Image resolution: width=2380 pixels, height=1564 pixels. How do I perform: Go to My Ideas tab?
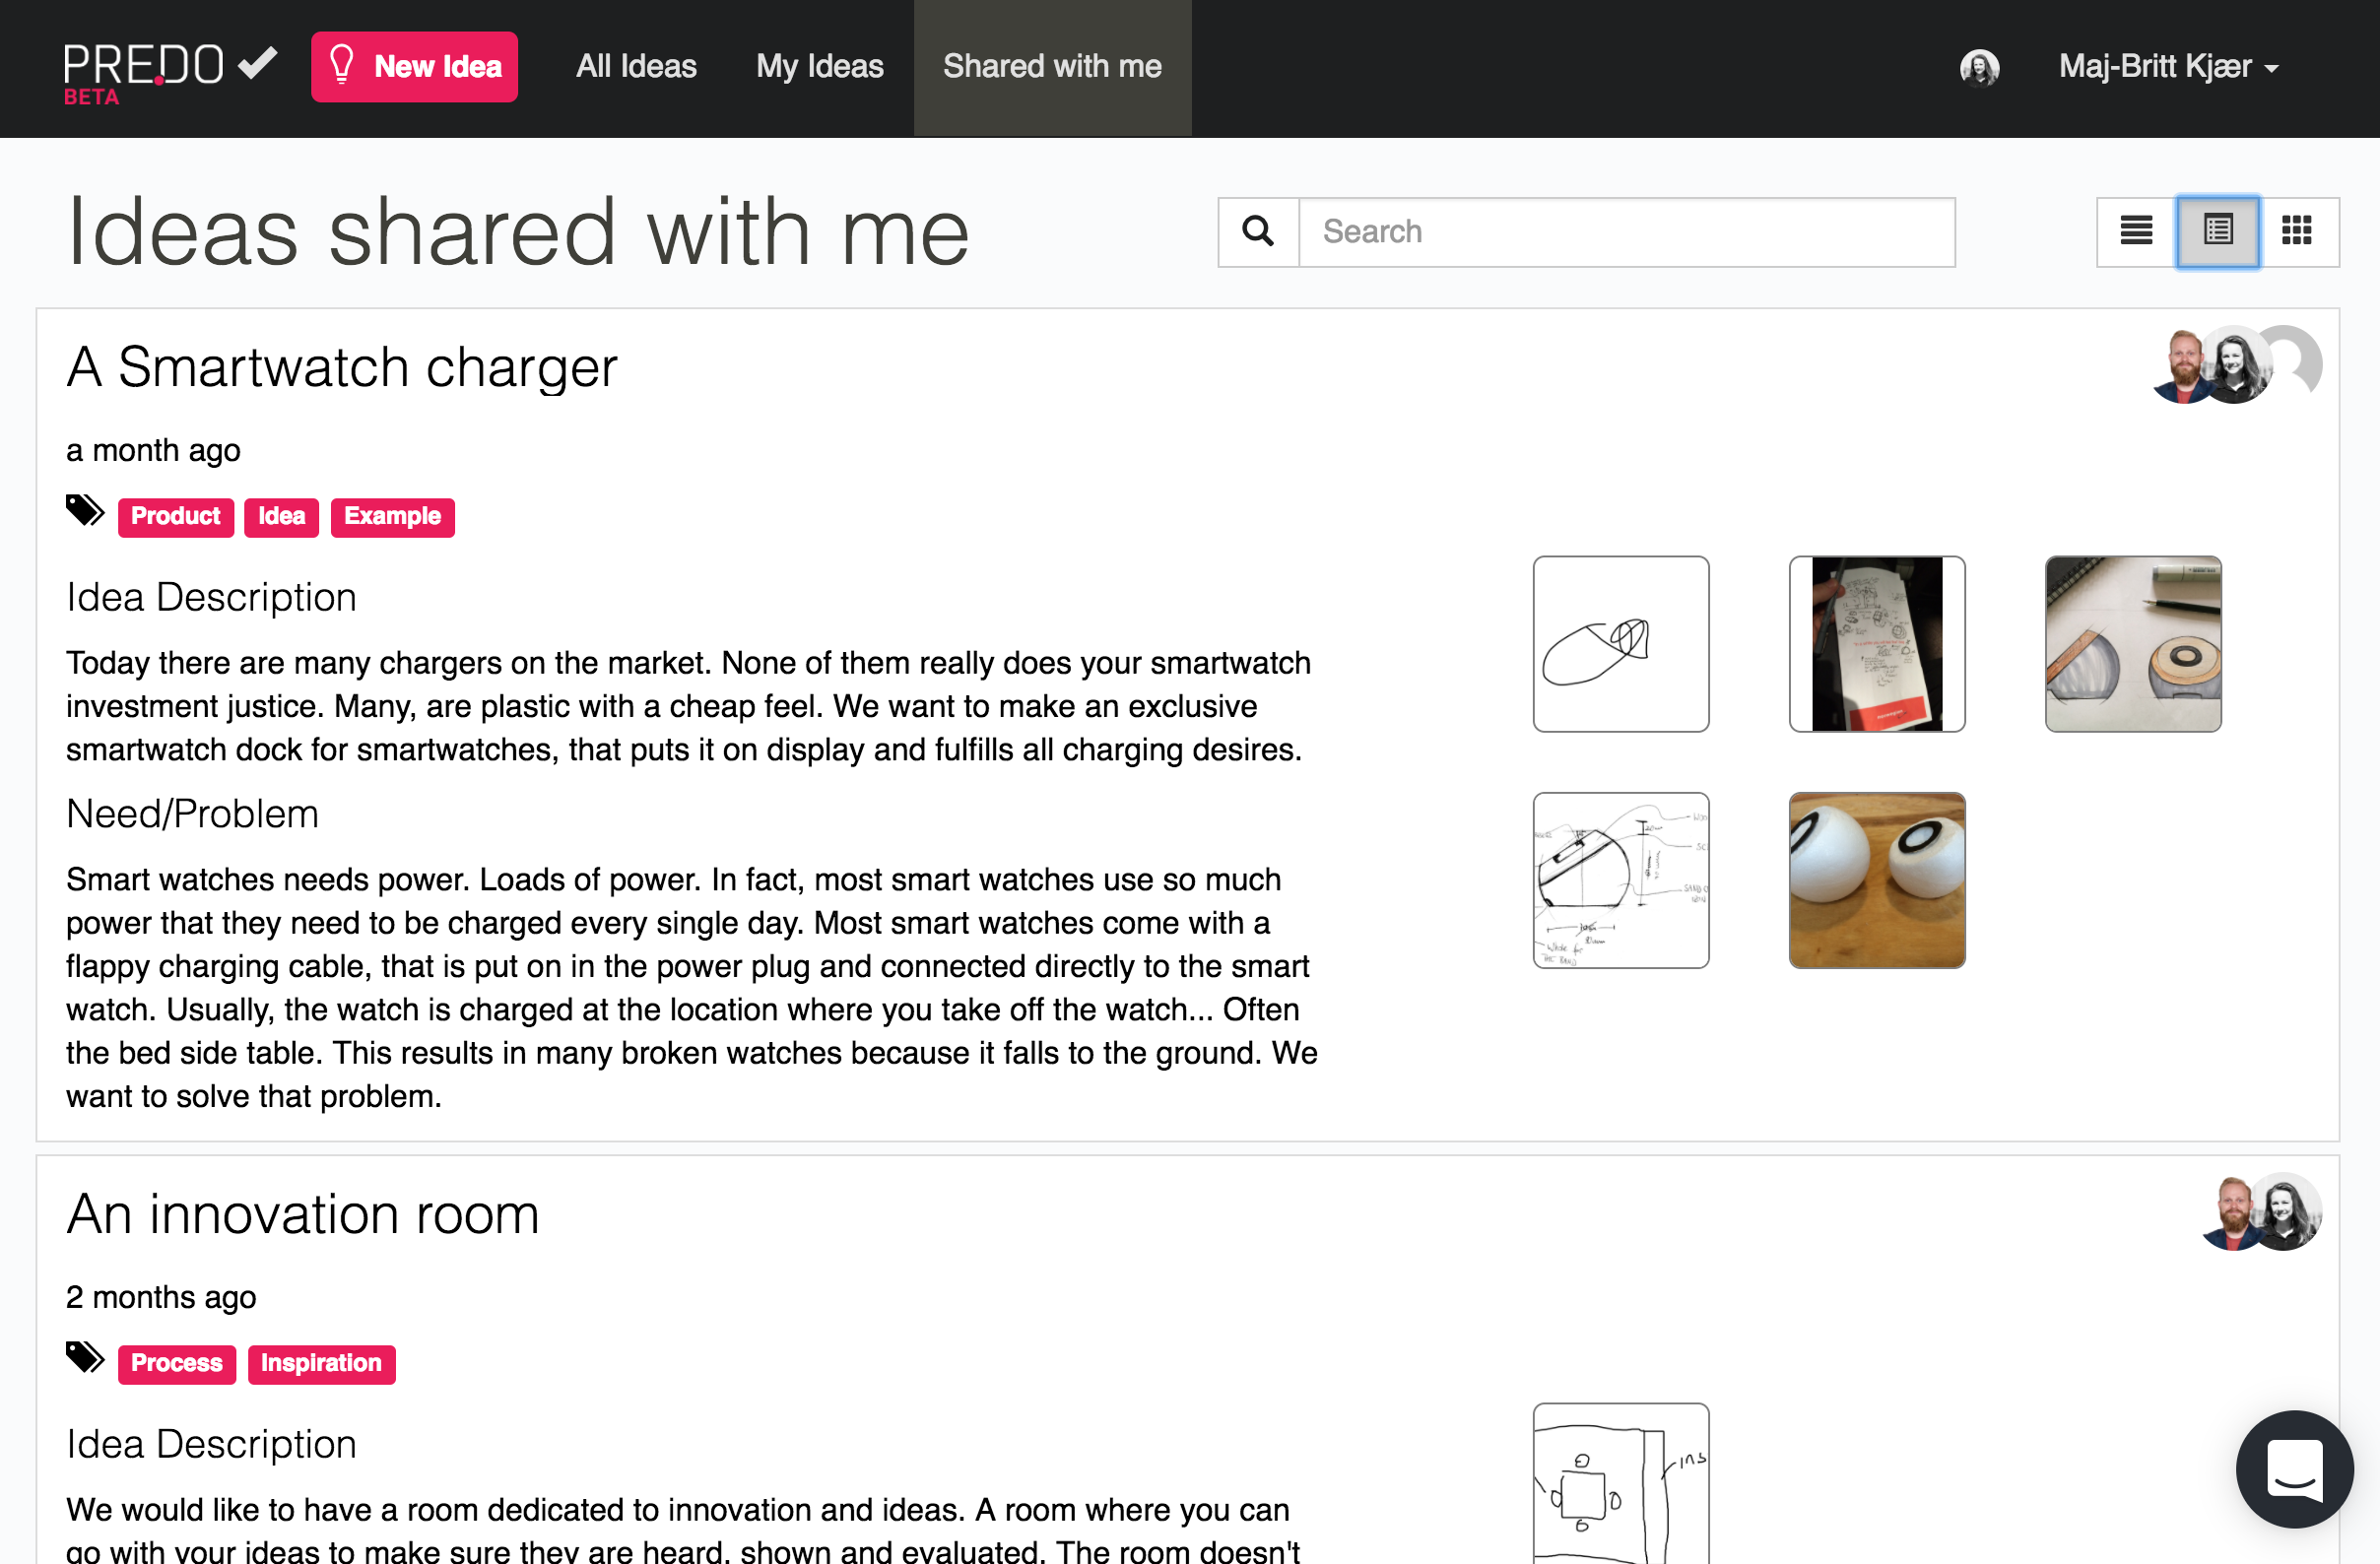820,67
